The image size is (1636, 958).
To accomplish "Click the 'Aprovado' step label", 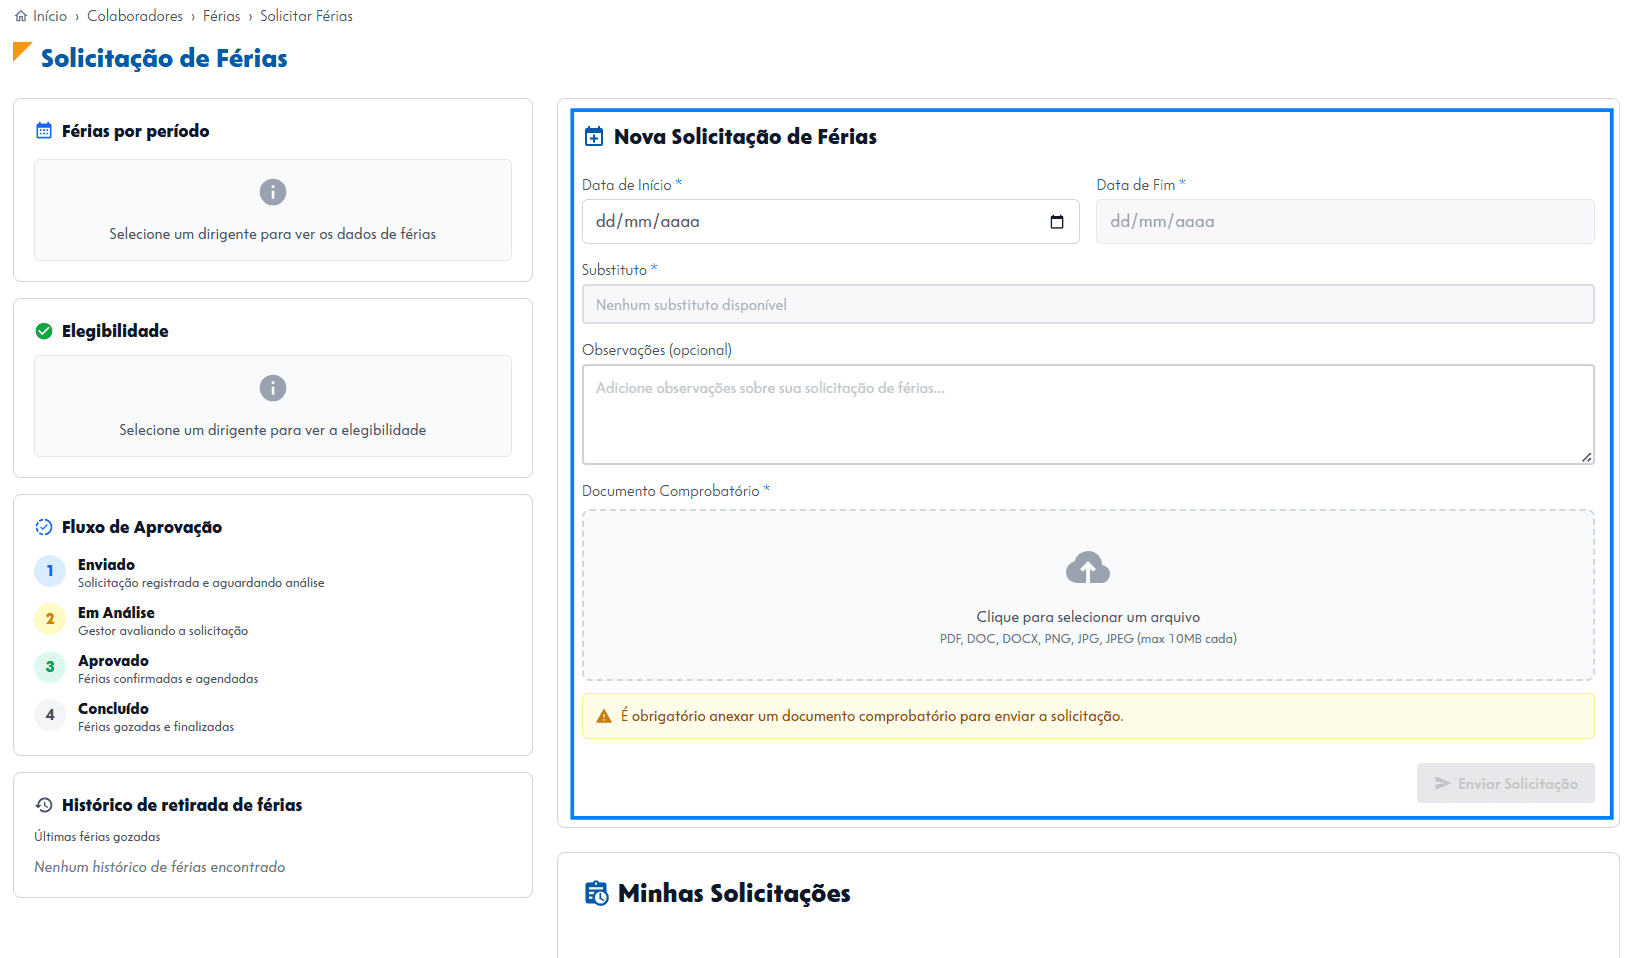I will [x=113, y=661].
